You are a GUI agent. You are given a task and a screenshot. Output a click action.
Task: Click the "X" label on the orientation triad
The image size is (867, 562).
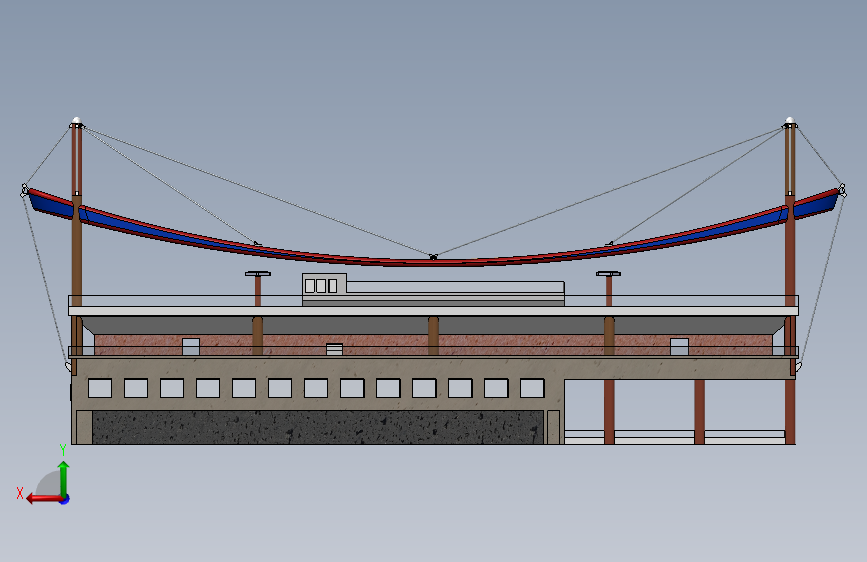click(20, 493)
